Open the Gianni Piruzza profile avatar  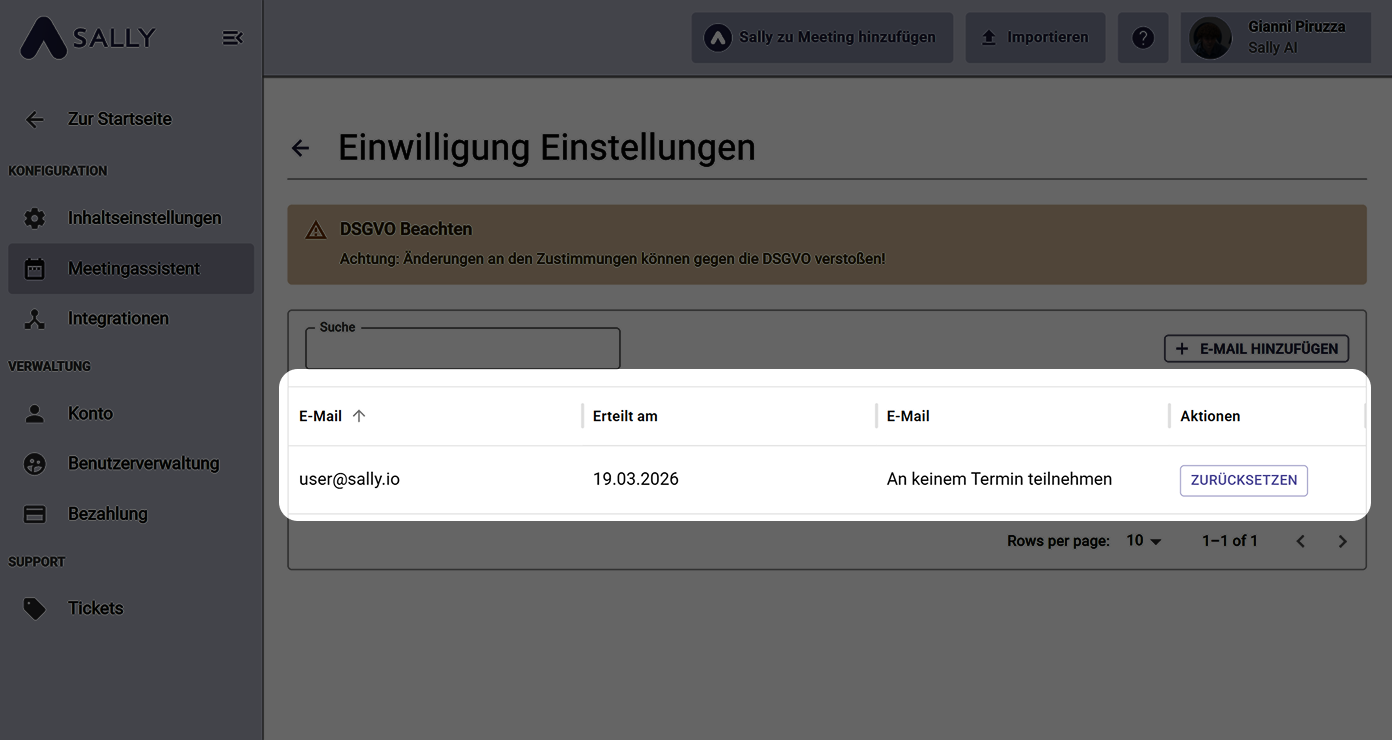[x=1210, y=38]
